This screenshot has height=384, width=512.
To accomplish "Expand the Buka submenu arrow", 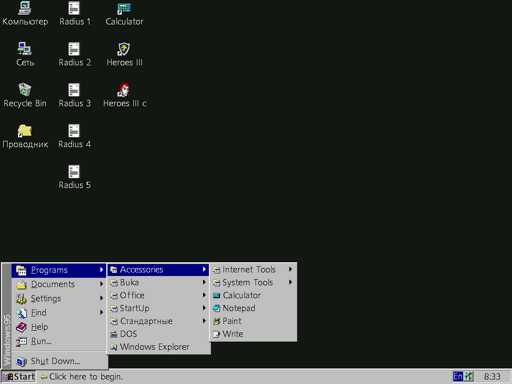I will tap(204, 282).
